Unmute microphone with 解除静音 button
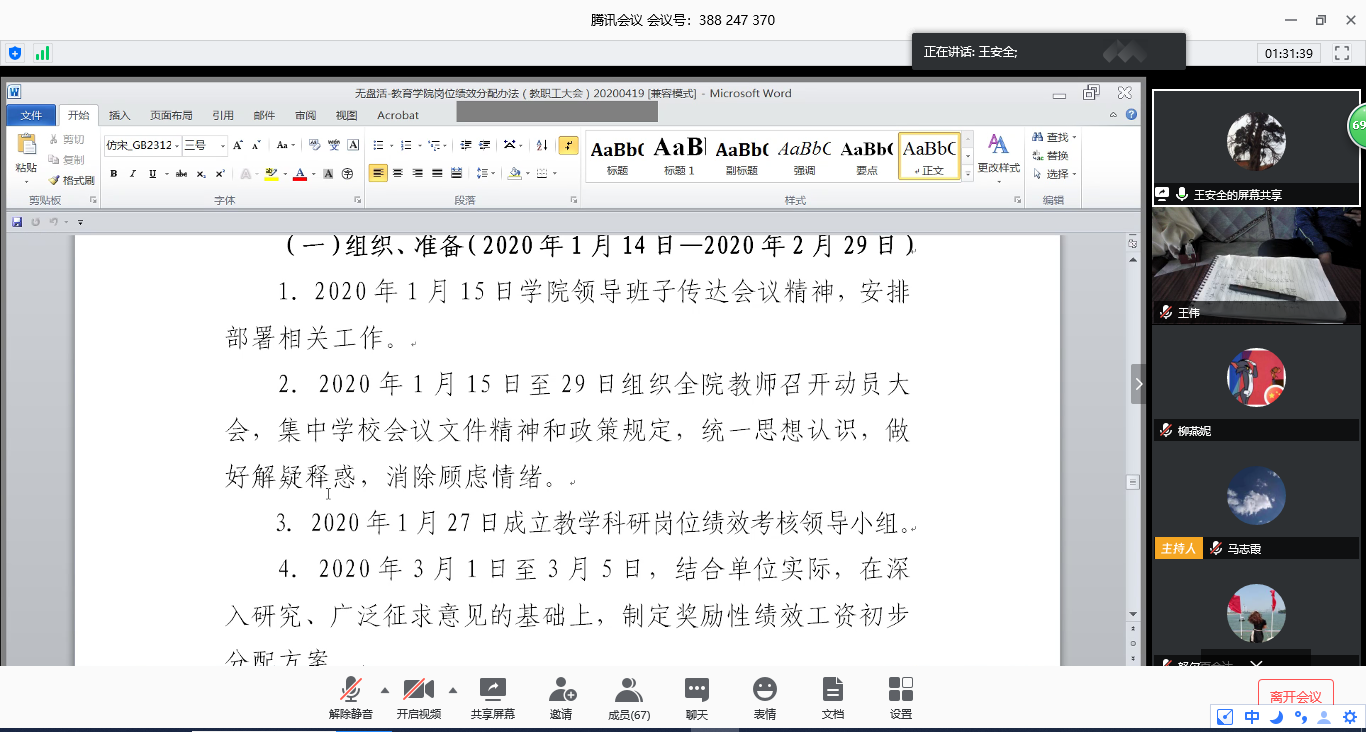Image resolution: width=1366 pixels, height=732 pixels. [350, 691]
